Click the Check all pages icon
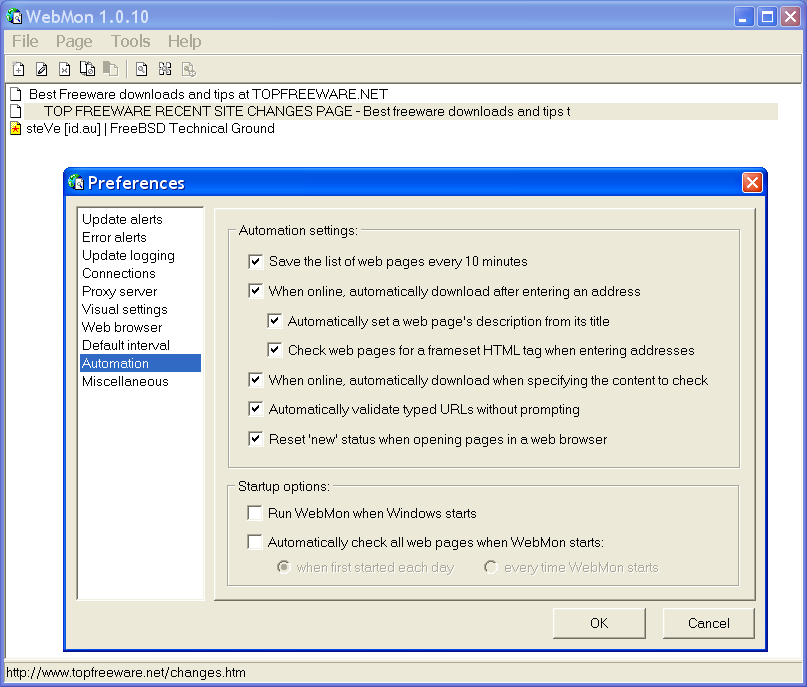The height and width of the screenshot is (687, 807). 165,69
